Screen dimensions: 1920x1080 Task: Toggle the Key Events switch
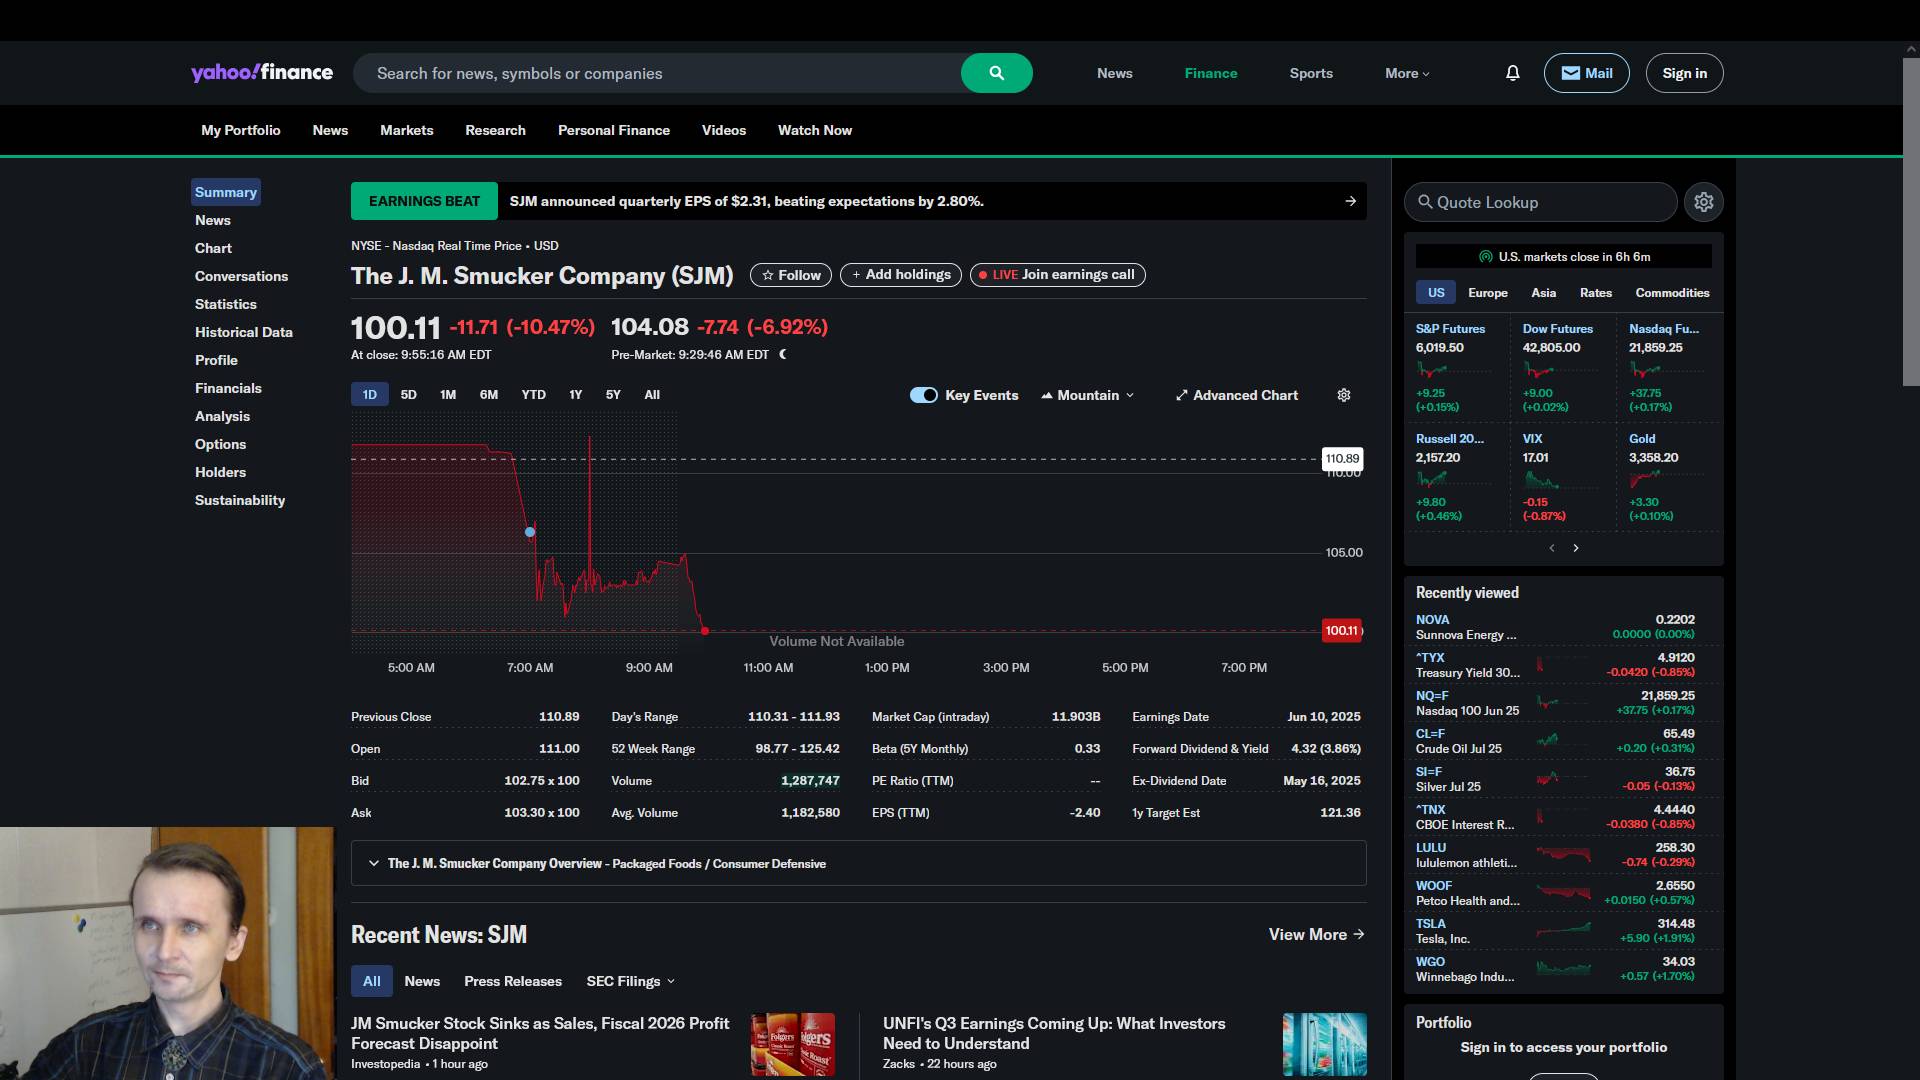(x=923, y=395)
